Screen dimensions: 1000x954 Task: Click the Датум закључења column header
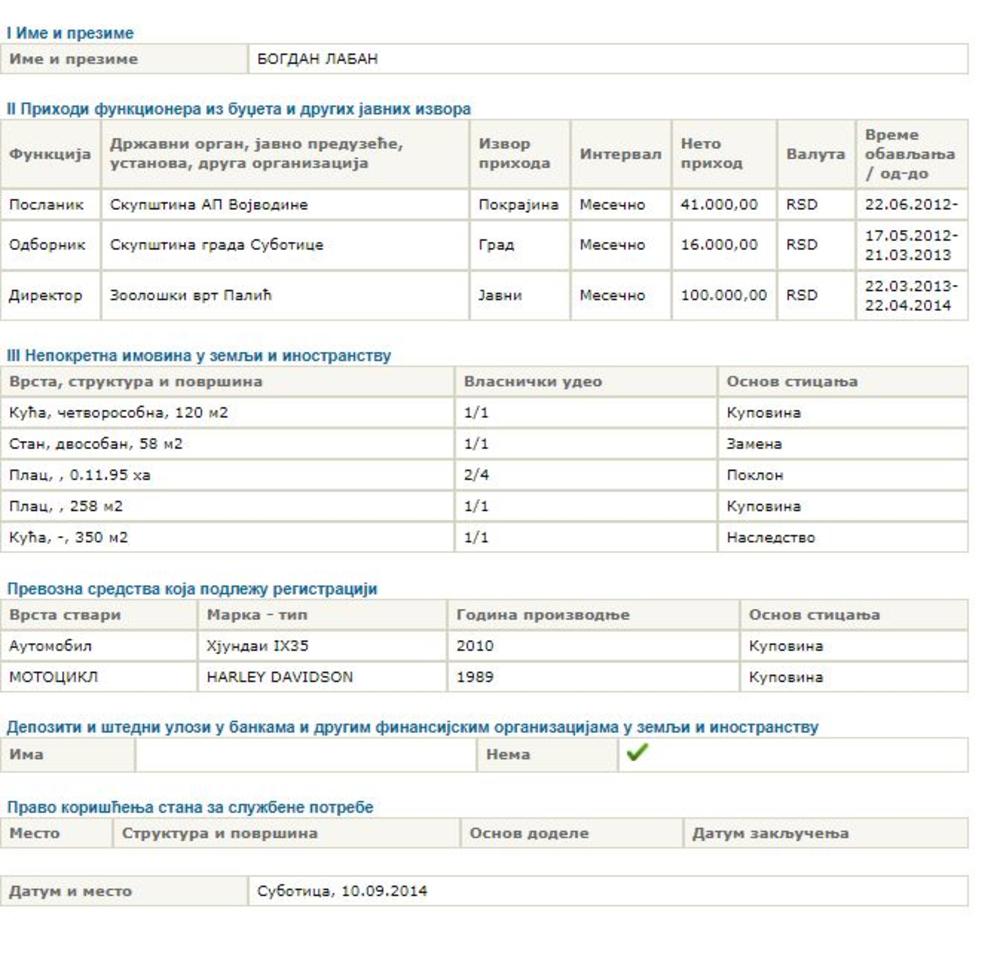(x=770, y=833)
